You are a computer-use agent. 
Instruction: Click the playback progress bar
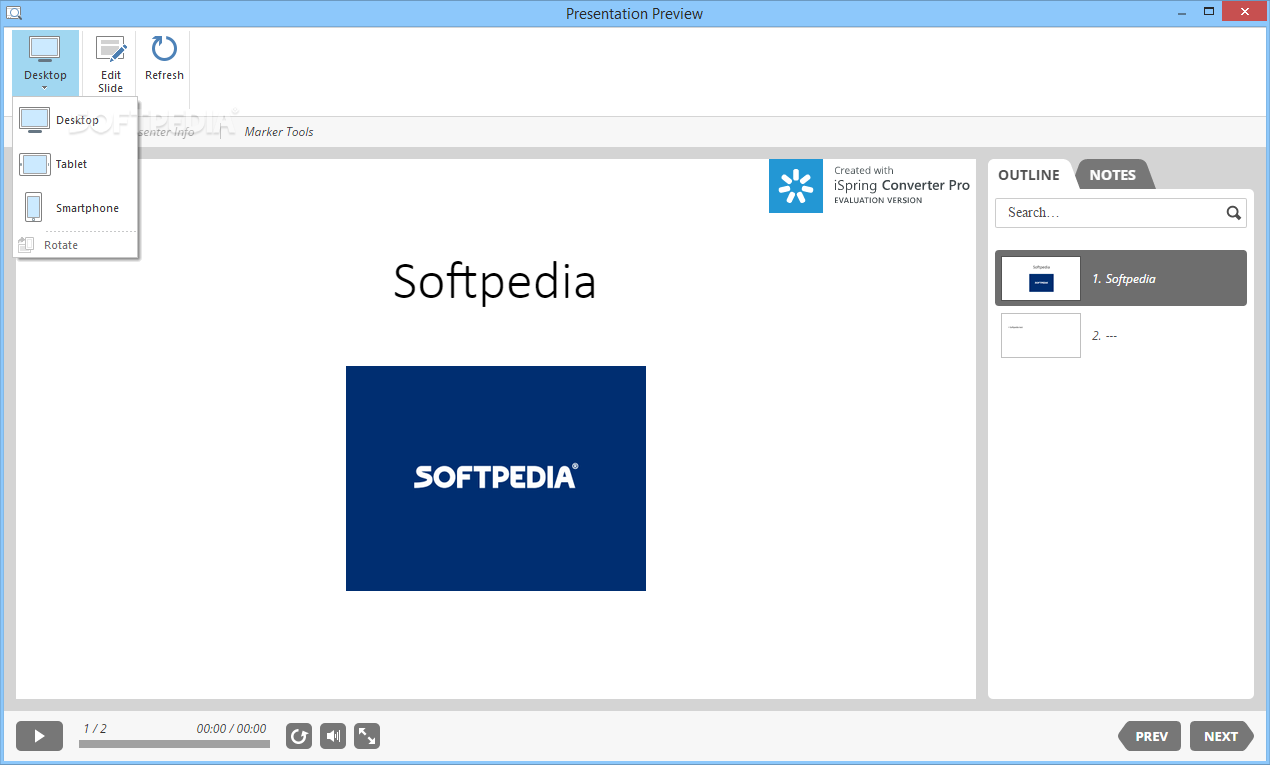click(174, 744)
